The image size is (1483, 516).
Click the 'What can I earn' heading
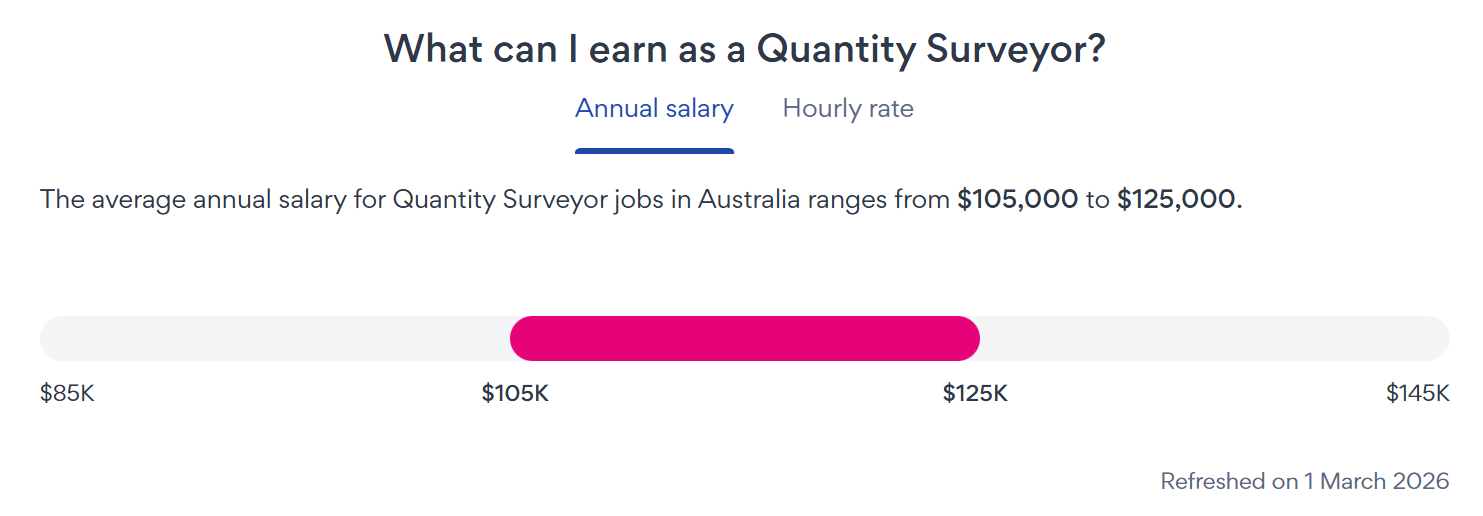[x=744, y=49]
